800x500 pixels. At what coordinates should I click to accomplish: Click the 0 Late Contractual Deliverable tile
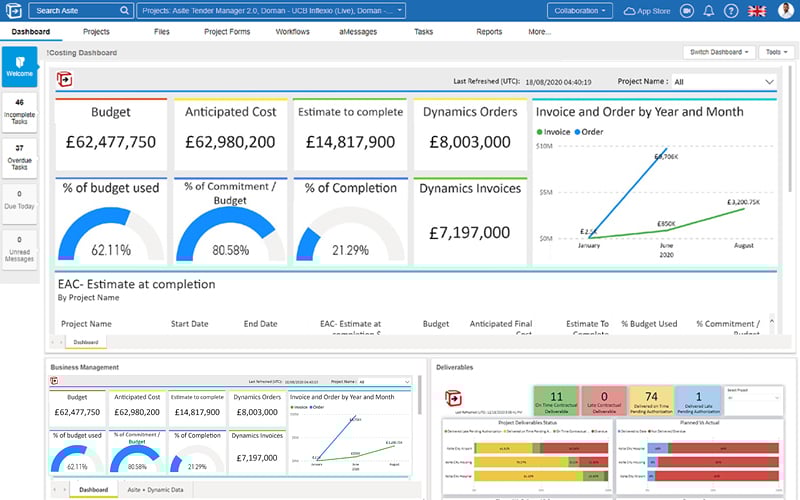click(x=604, y=401)
